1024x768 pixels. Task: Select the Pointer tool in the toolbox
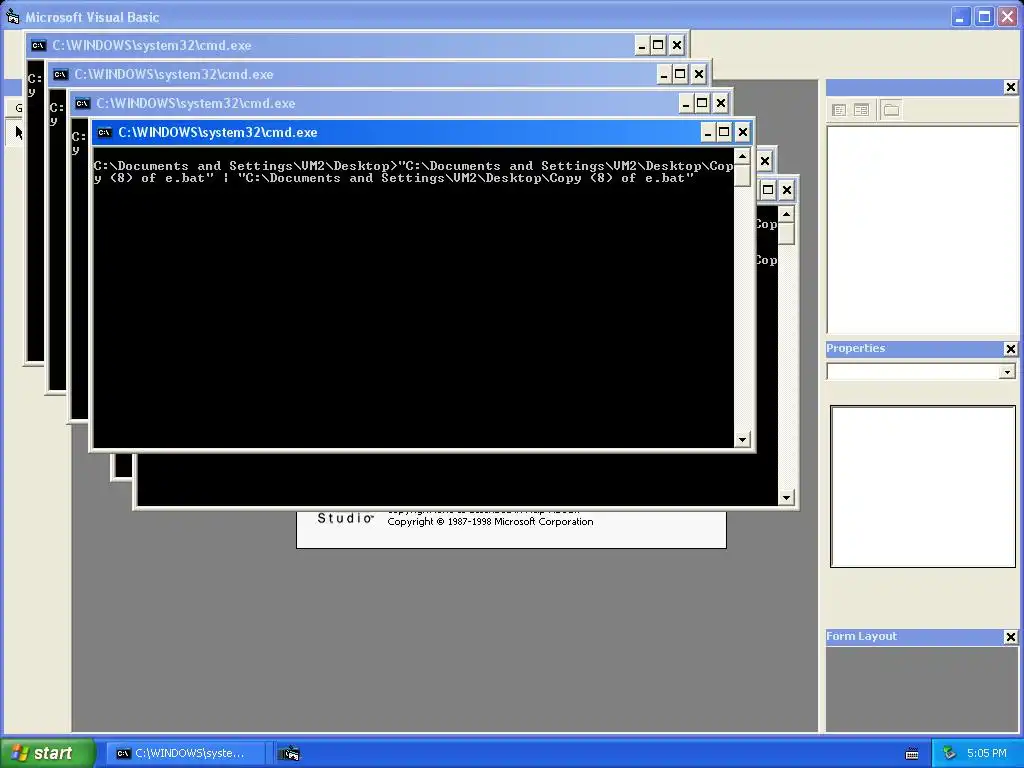18,133
